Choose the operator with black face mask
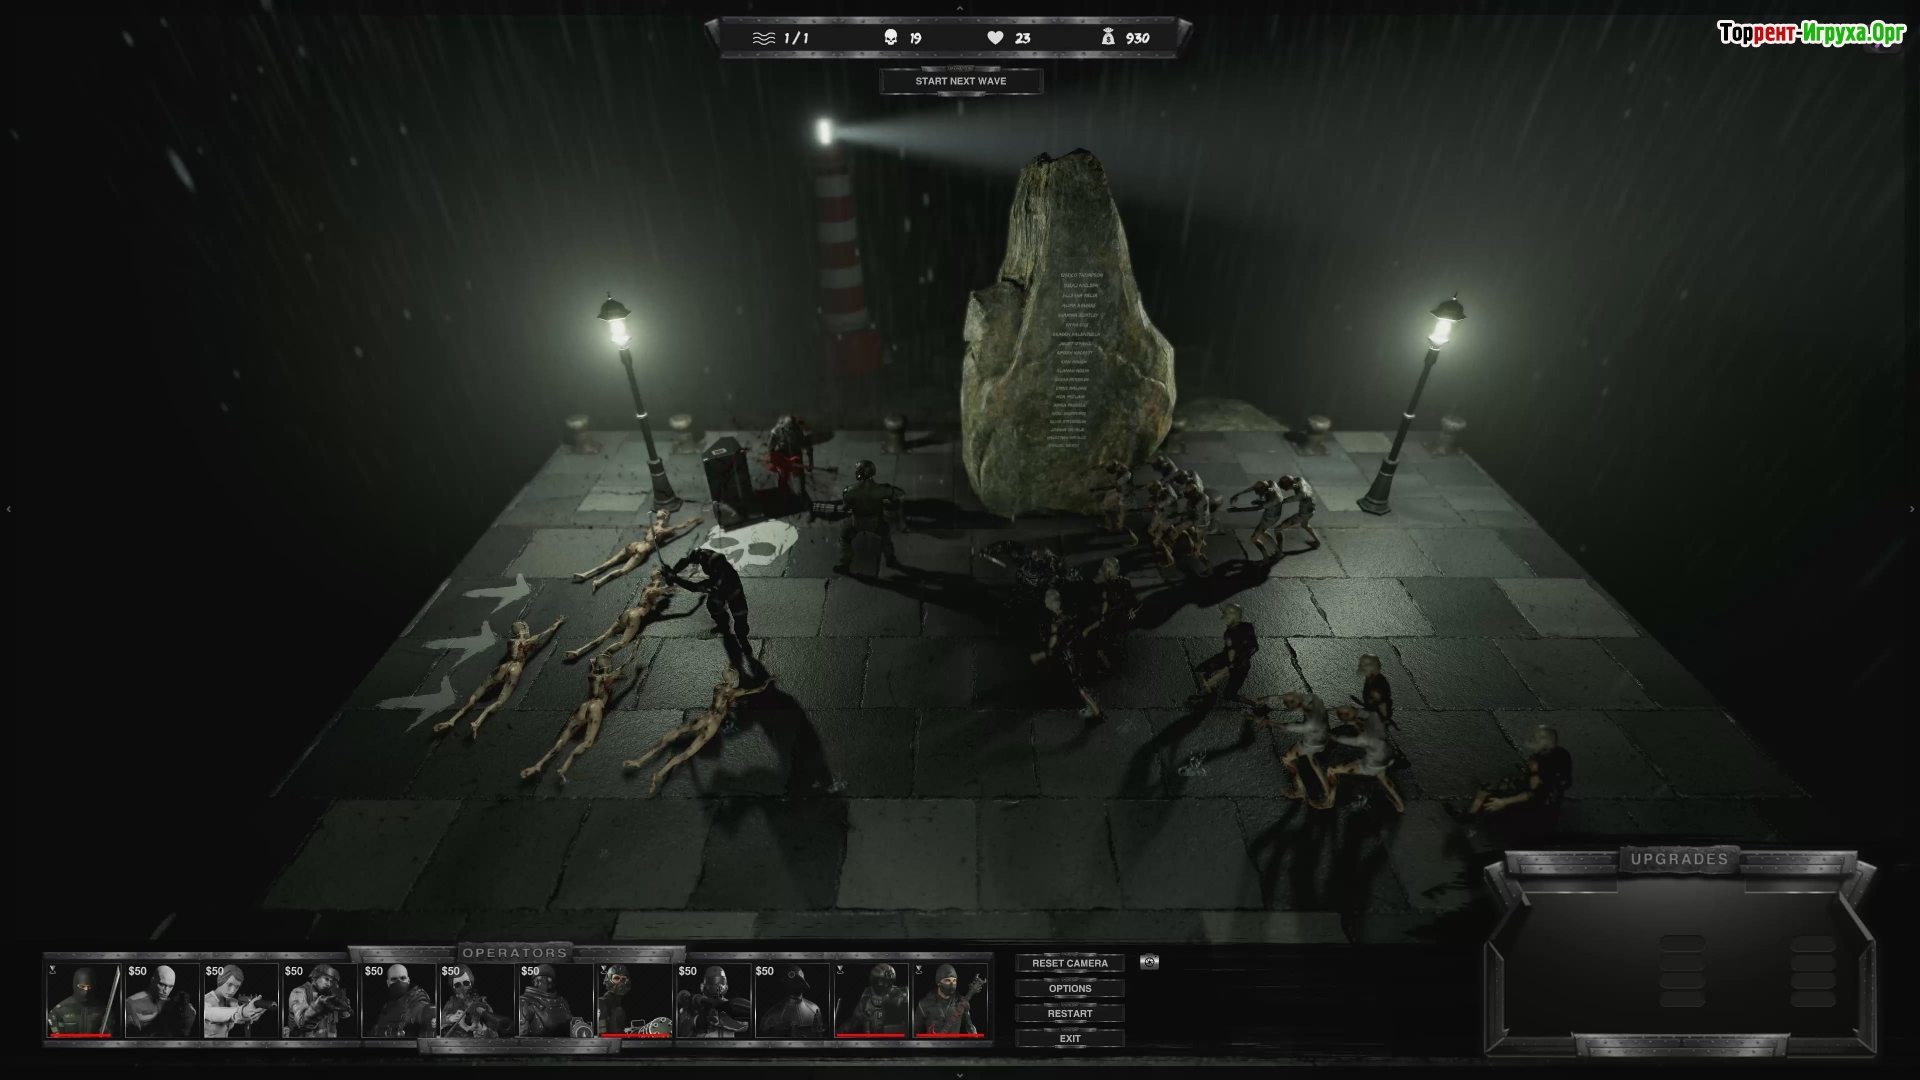The image size is (1920, 1080). click(398, 1000)
